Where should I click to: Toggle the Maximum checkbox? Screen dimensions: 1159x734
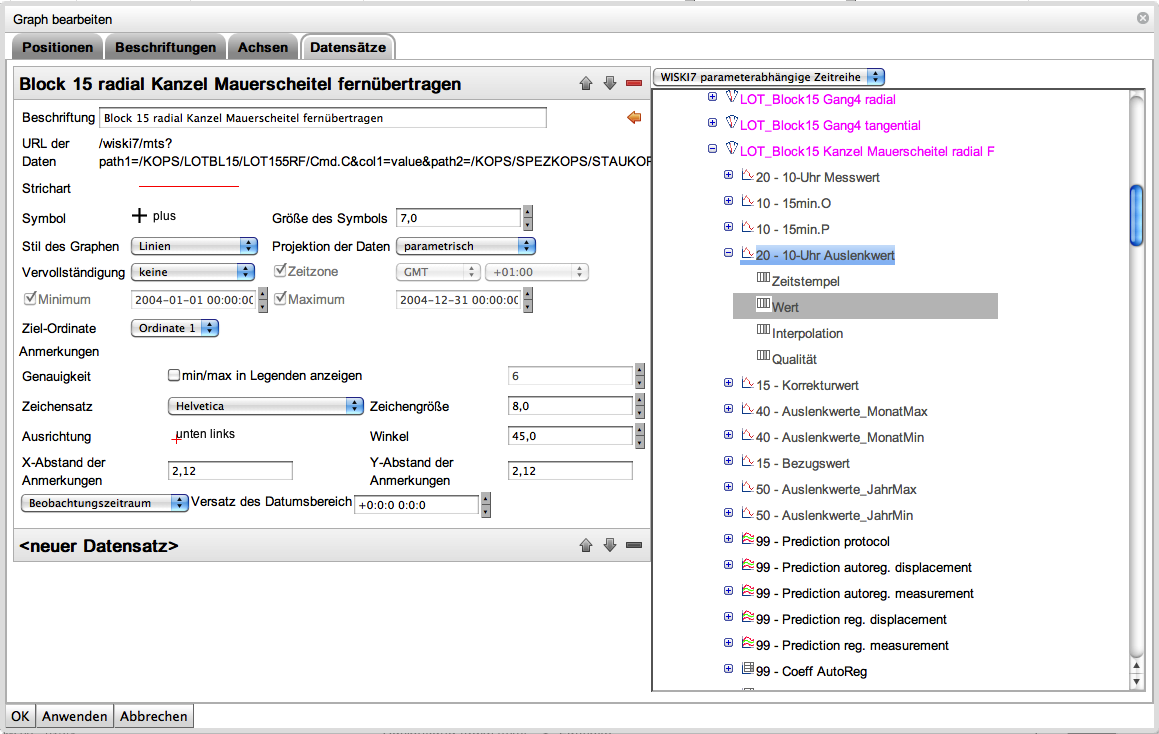[x=280, y=299]
